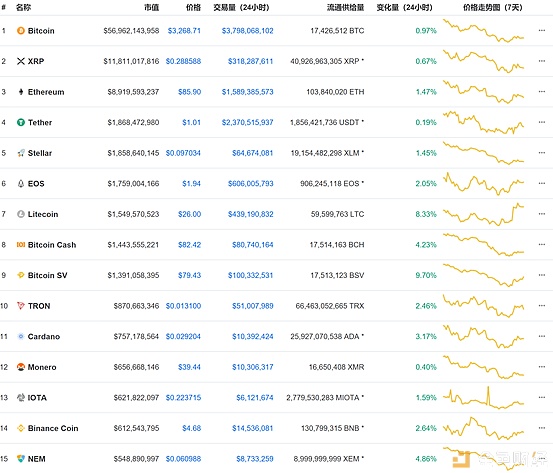Sort by the 名称 column header

tap(23, 7)
